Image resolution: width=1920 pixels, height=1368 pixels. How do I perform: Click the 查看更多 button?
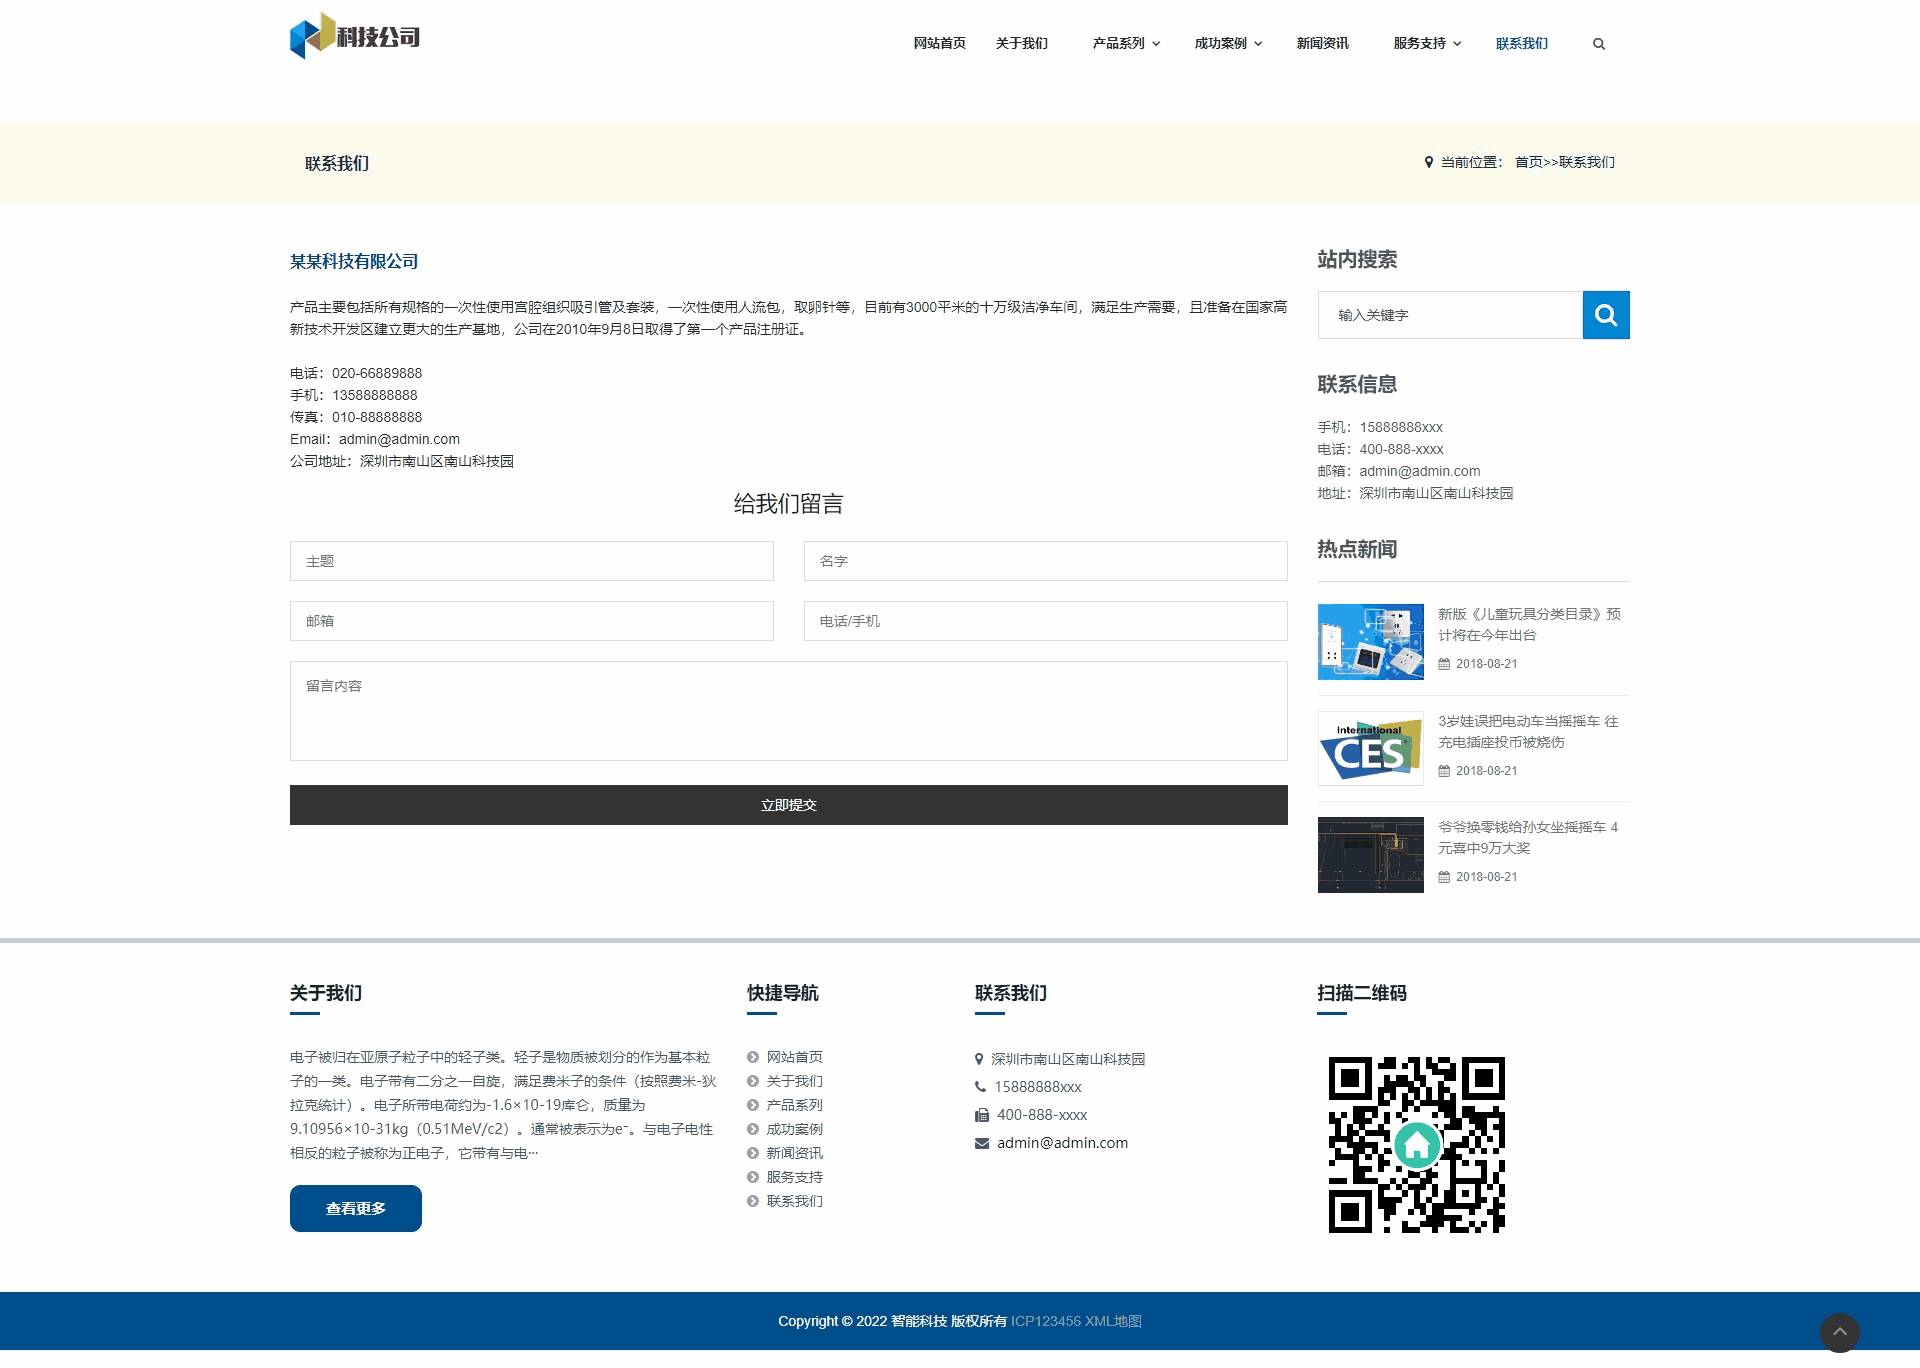355,1208
